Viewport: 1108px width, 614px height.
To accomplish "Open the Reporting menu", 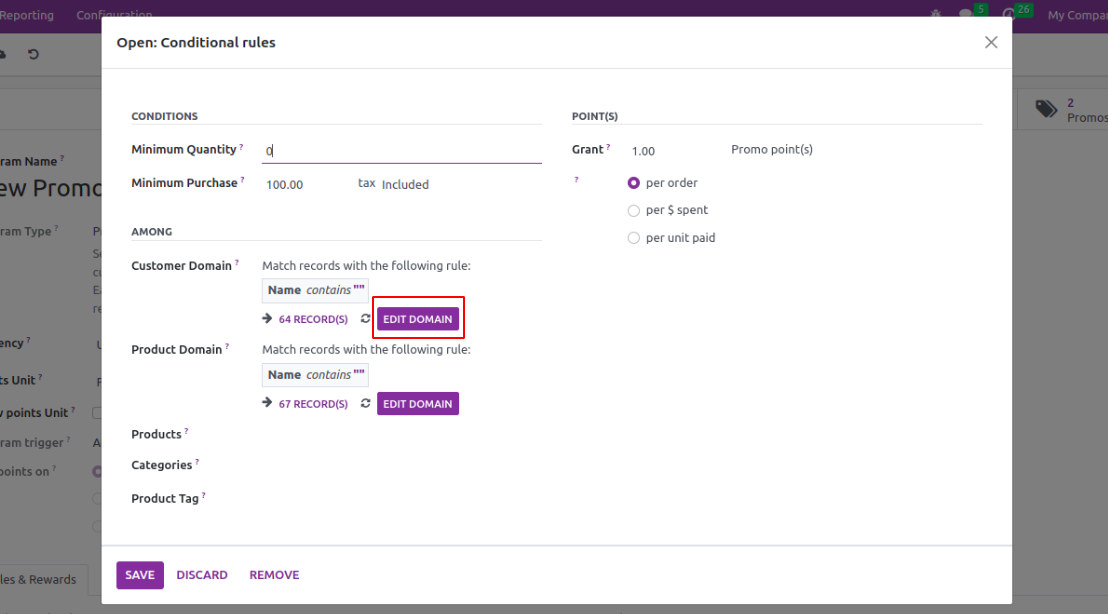I will [x=27, y=15].
